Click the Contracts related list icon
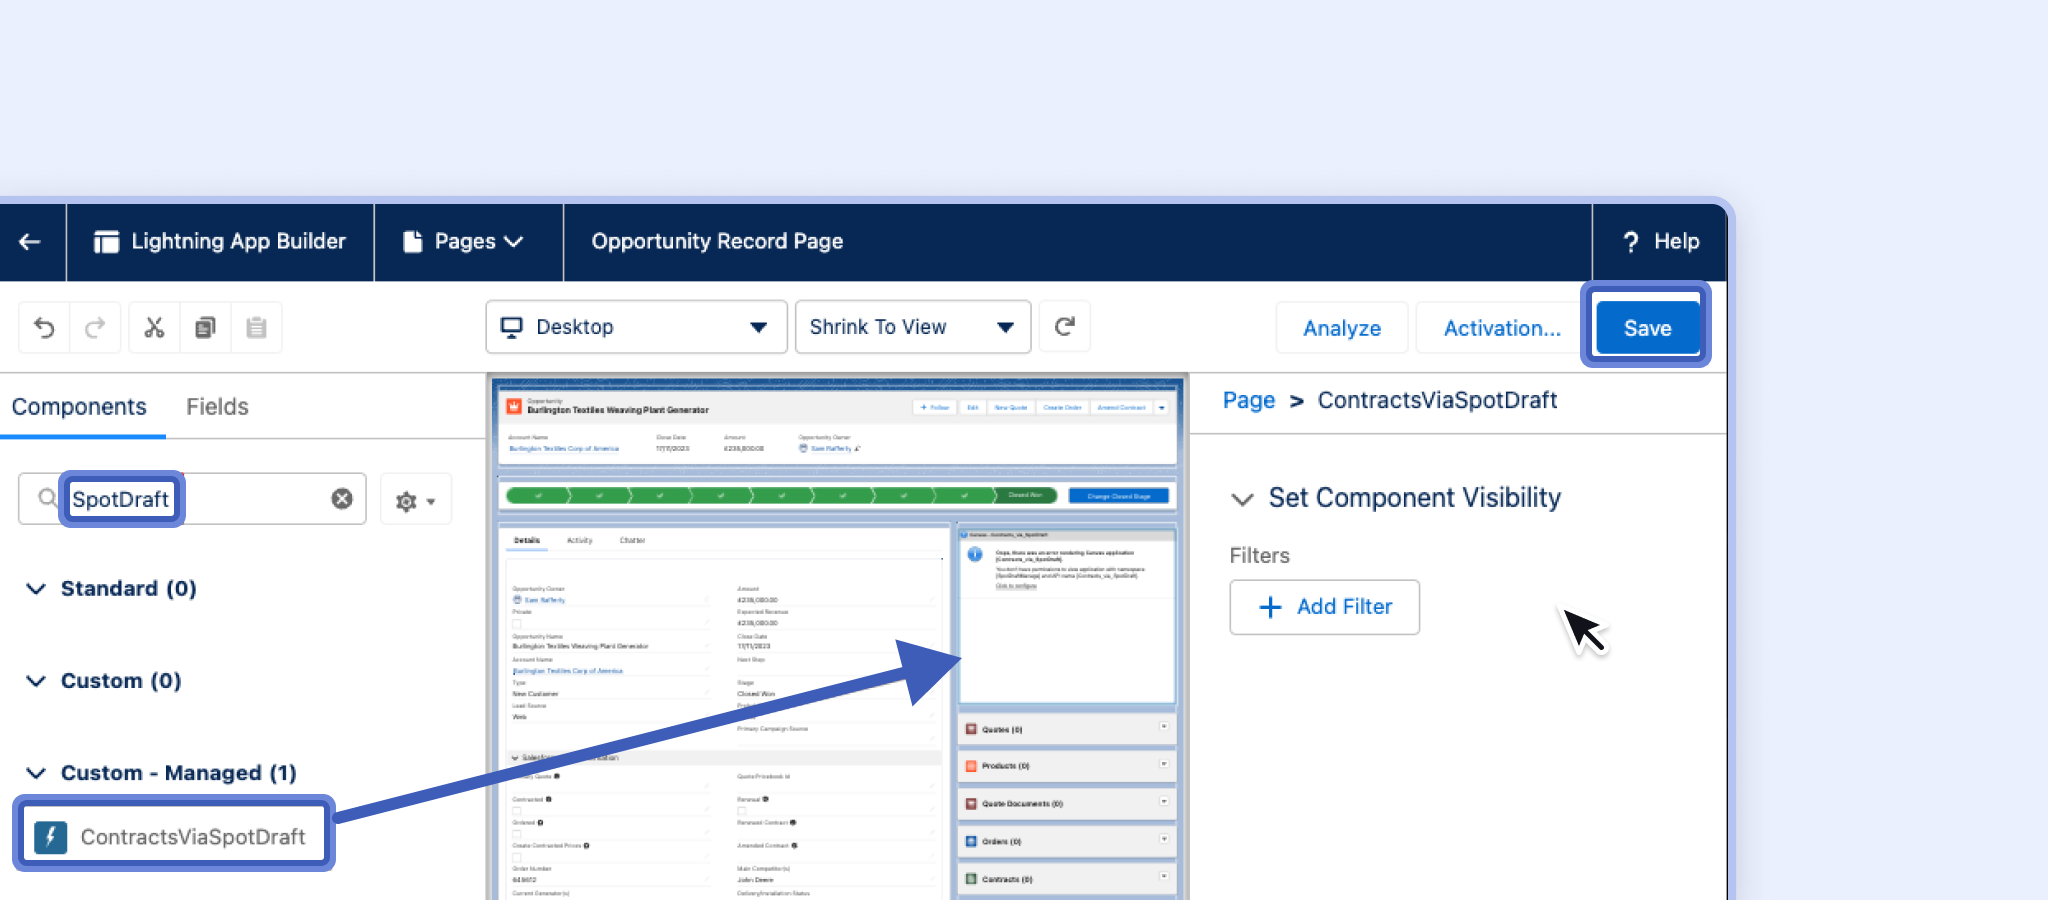 (x=971, y=879)
